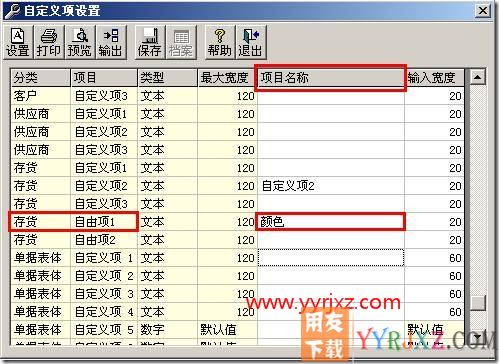499x364 pixels.
Task: Click the 存货 category cell of 自由项1 row
Action: 41,222
